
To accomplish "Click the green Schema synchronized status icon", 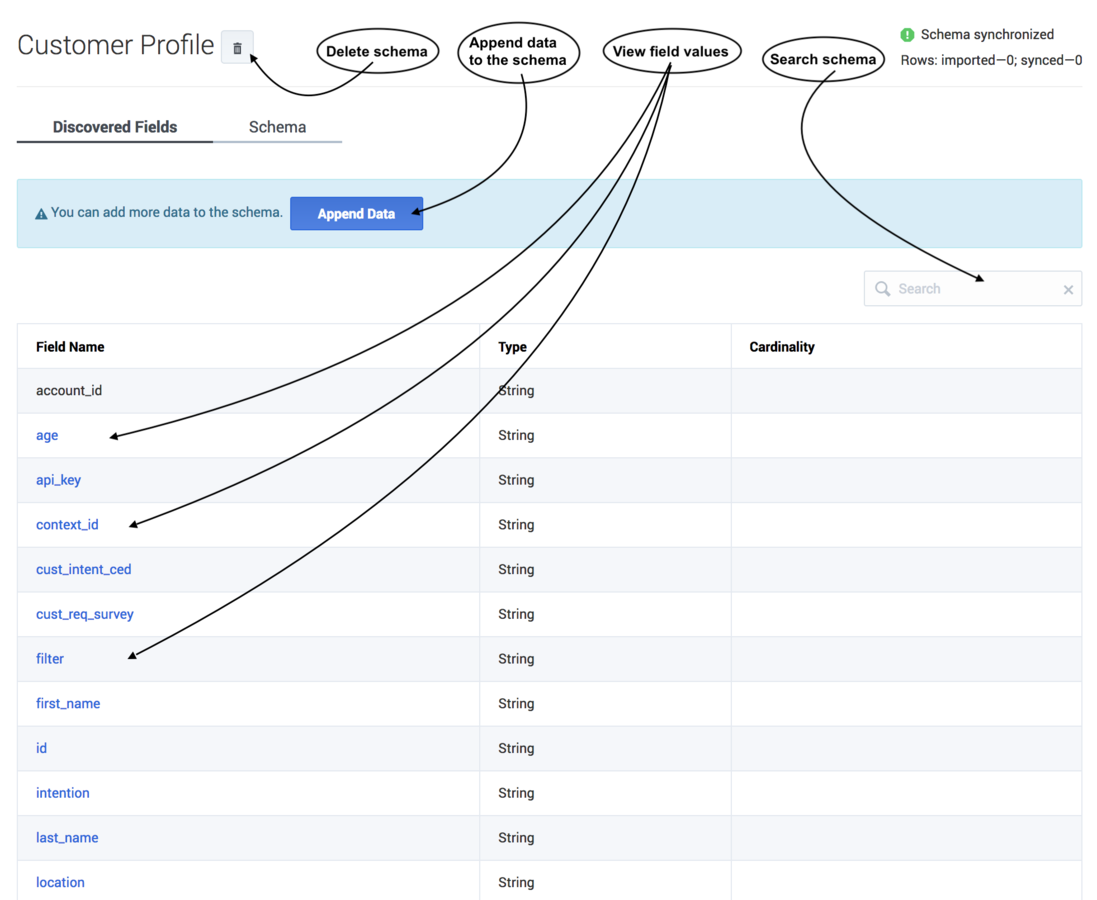I will point(907,34).
